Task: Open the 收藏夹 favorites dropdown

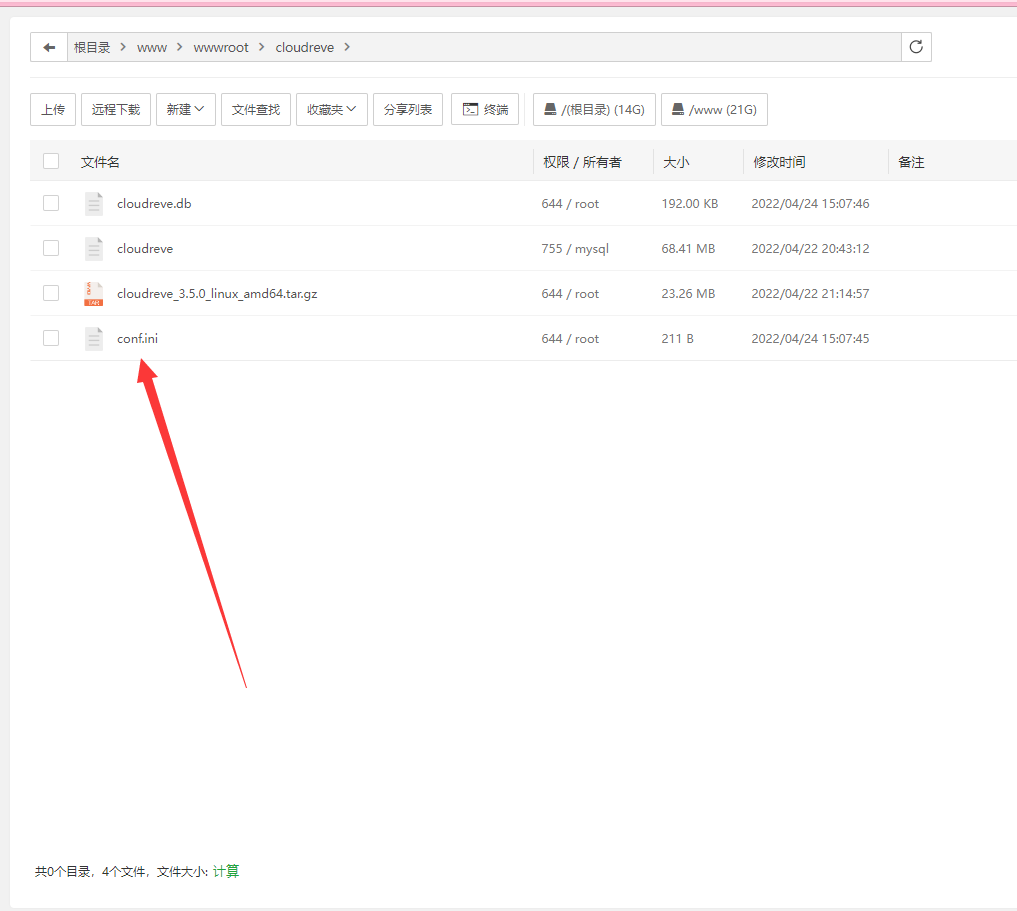Action: 332,110
